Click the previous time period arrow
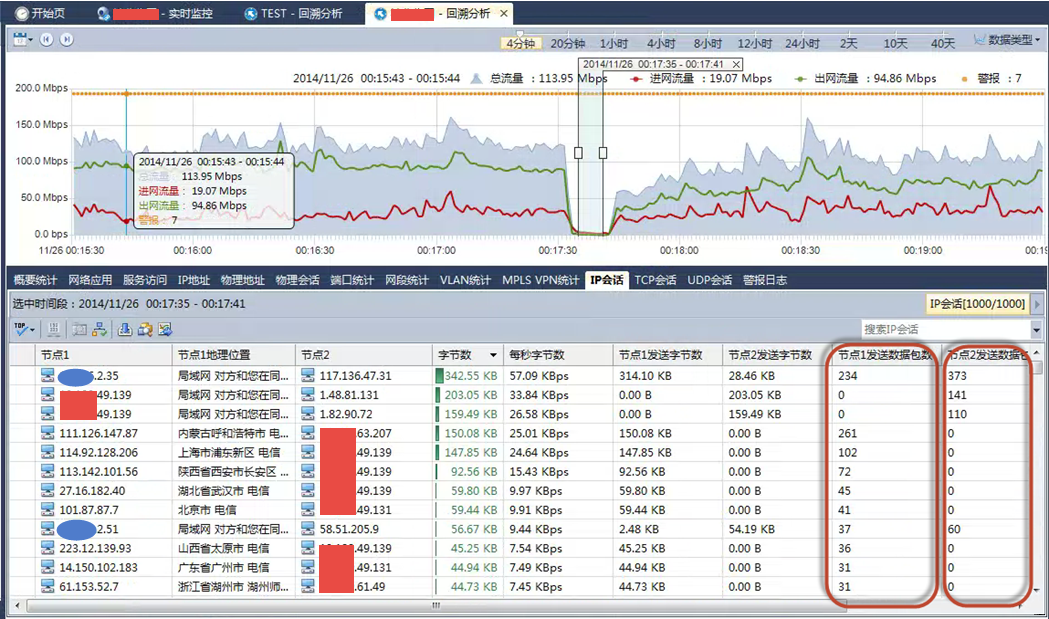The width and height of the screenshot is (1049, 619). (x=47, y=40)
